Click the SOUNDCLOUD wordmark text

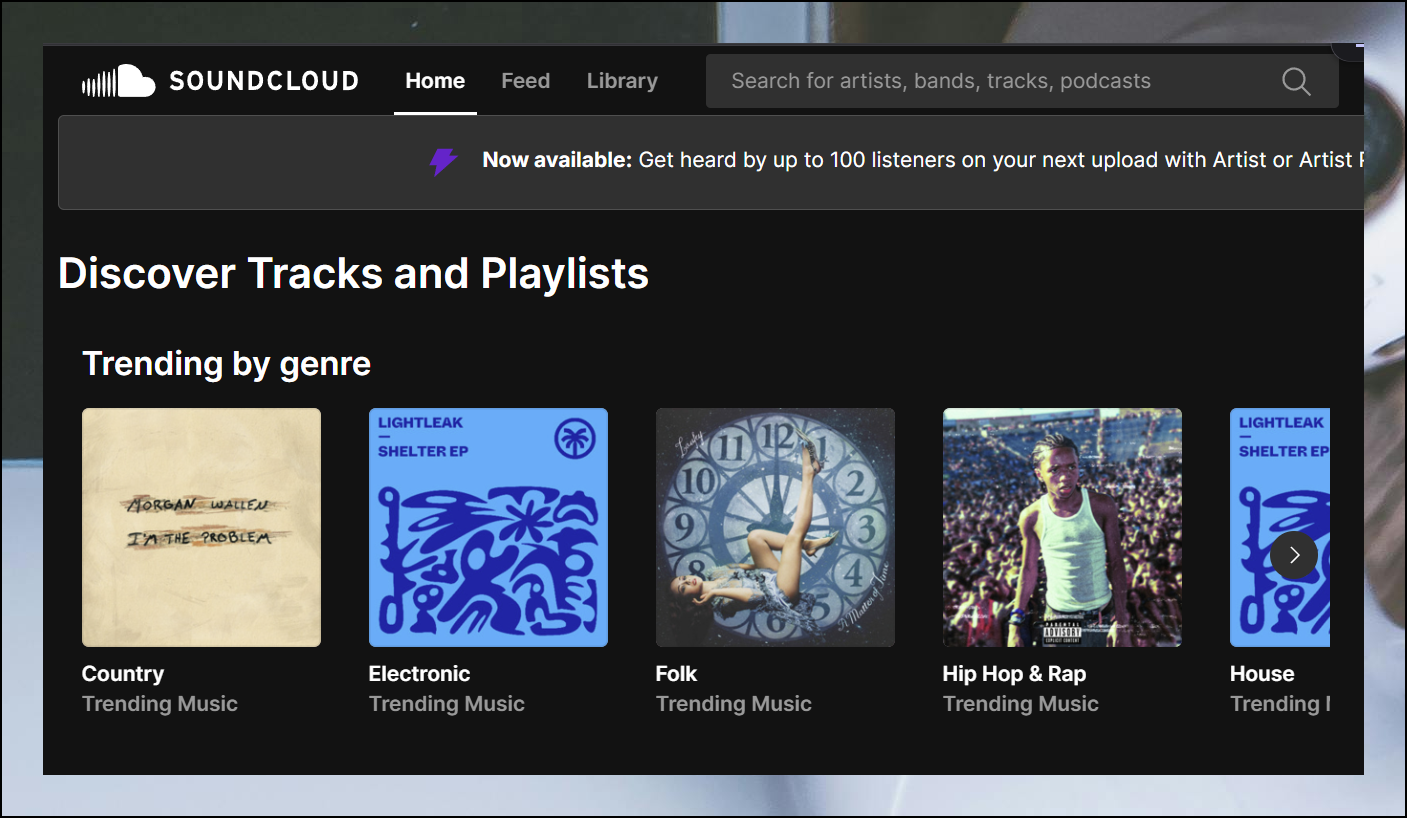[264, 81]
